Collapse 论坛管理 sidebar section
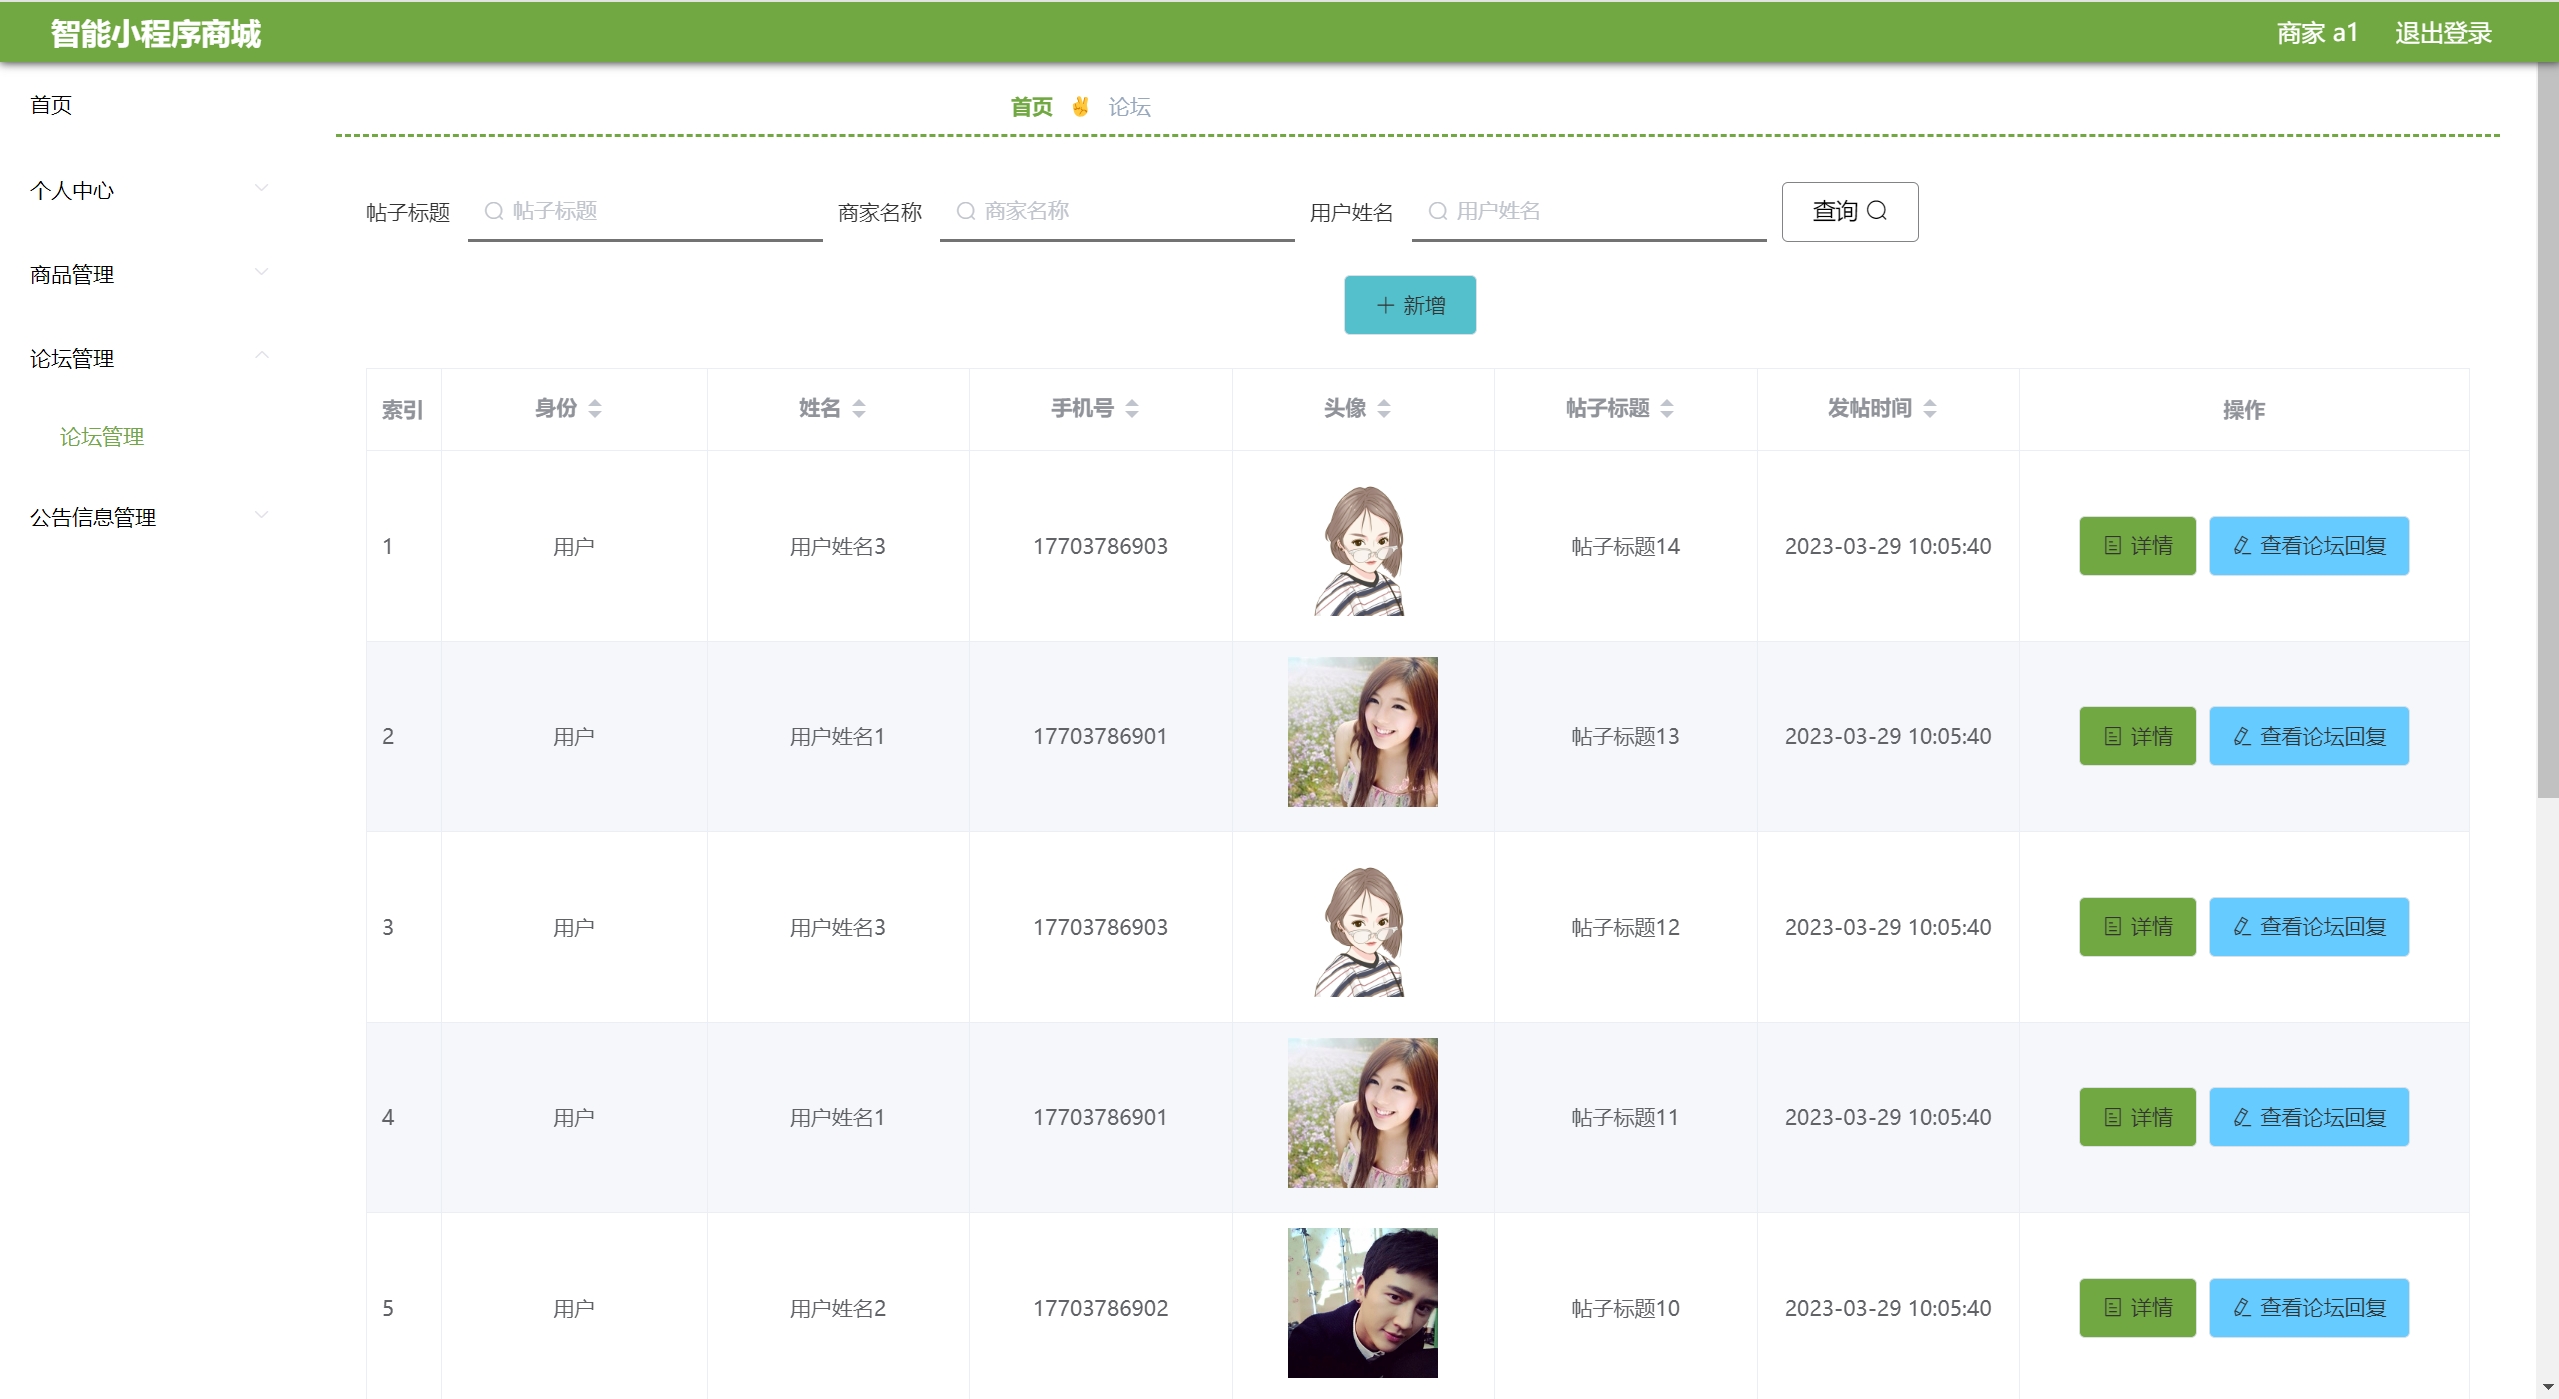 tap(261, 355)
